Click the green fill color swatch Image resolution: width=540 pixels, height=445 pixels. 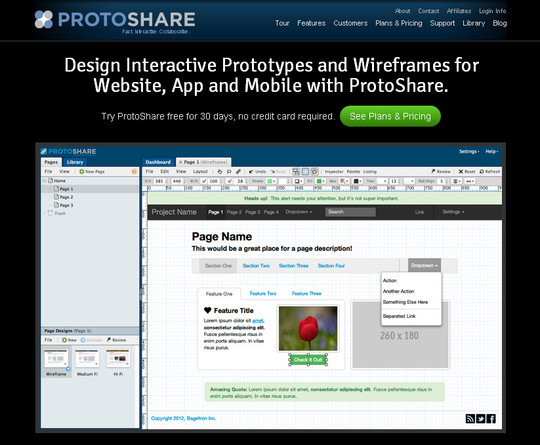319,181
